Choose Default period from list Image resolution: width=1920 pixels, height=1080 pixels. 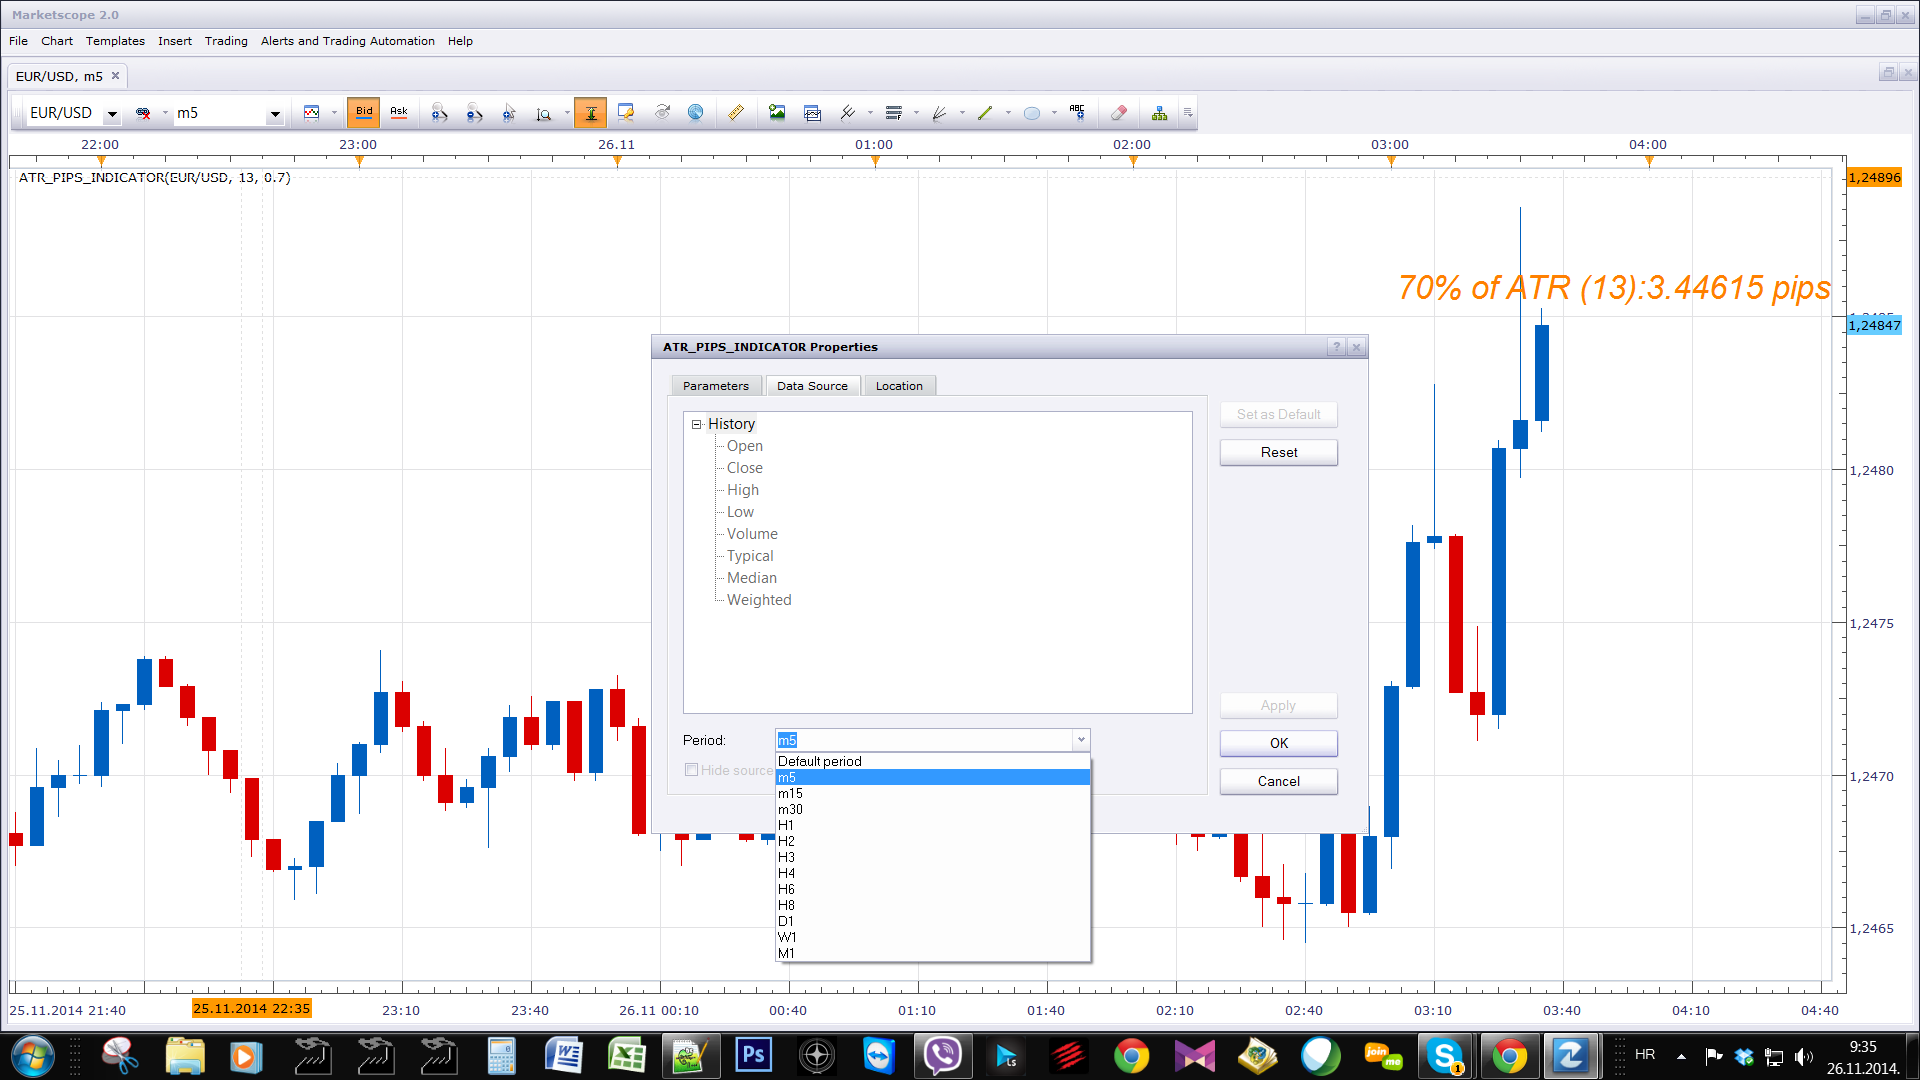tap(932, 761)
